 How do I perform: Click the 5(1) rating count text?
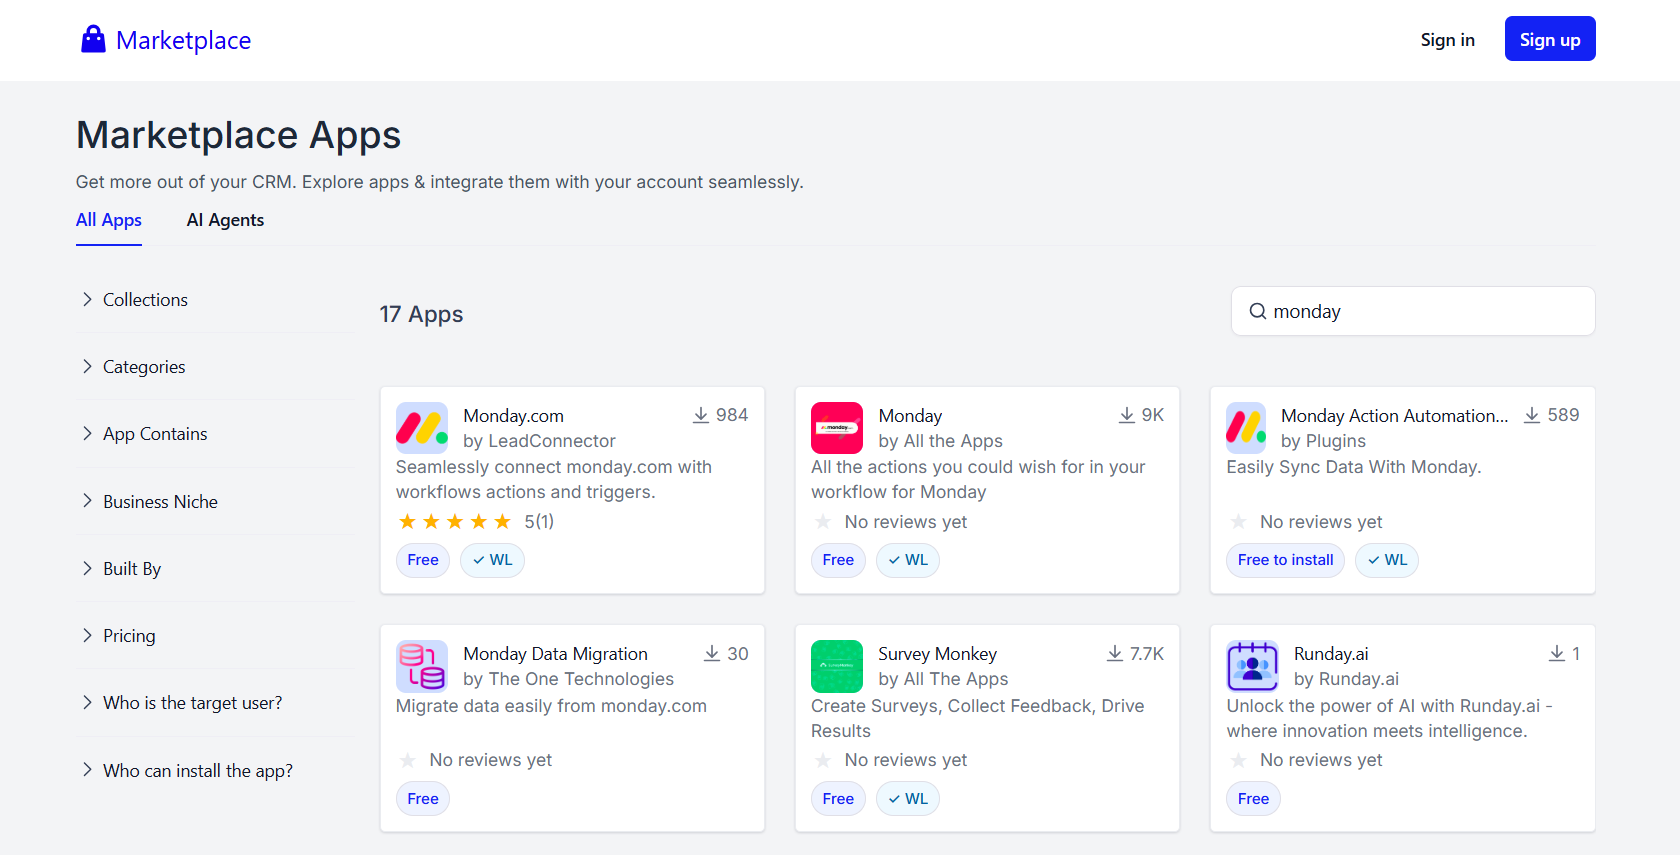pyautogui.click(x=539, y=521)
